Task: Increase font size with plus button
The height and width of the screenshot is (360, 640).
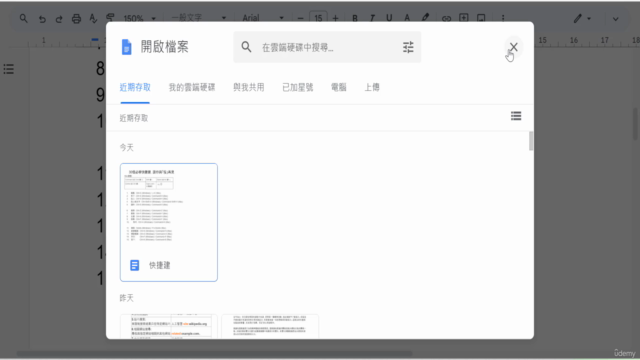Action: pos(336,18)
